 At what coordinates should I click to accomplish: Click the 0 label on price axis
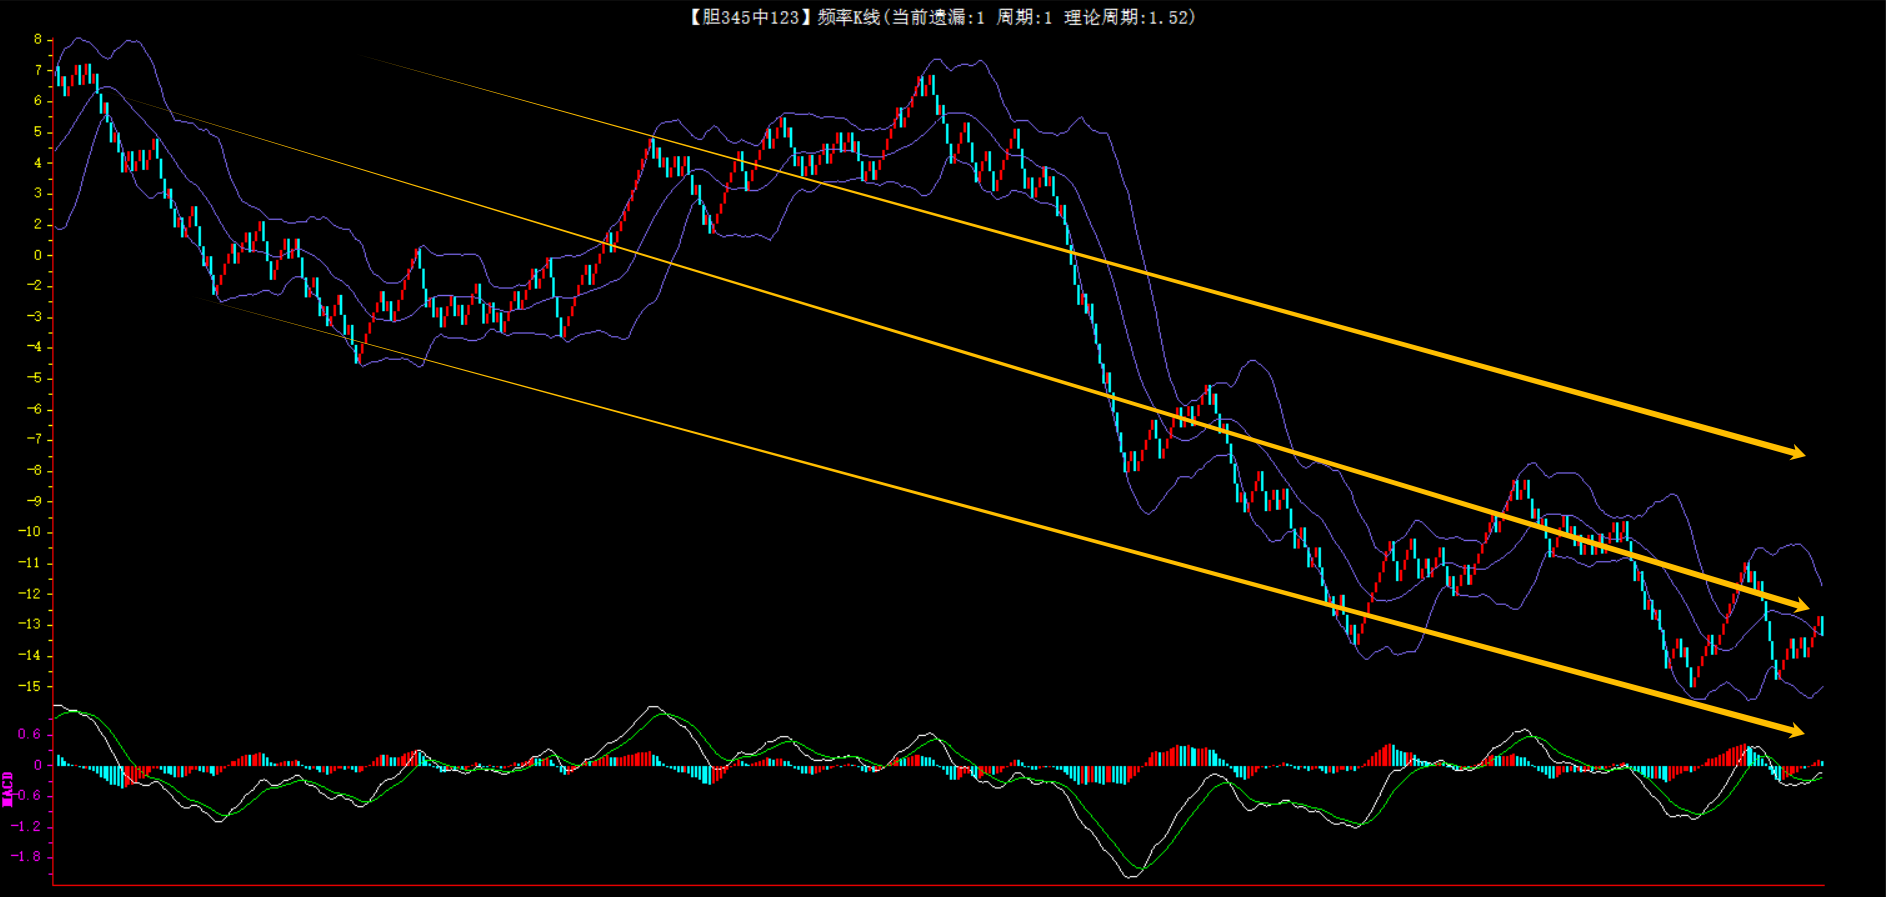pos(38,255)
